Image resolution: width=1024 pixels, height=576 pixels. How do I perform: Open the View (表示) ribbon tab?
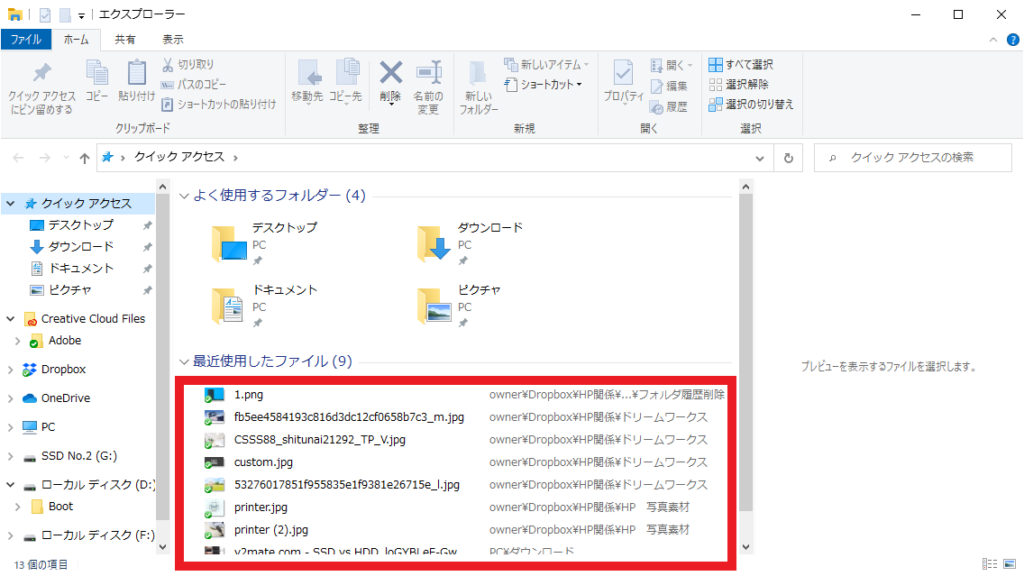173,40
